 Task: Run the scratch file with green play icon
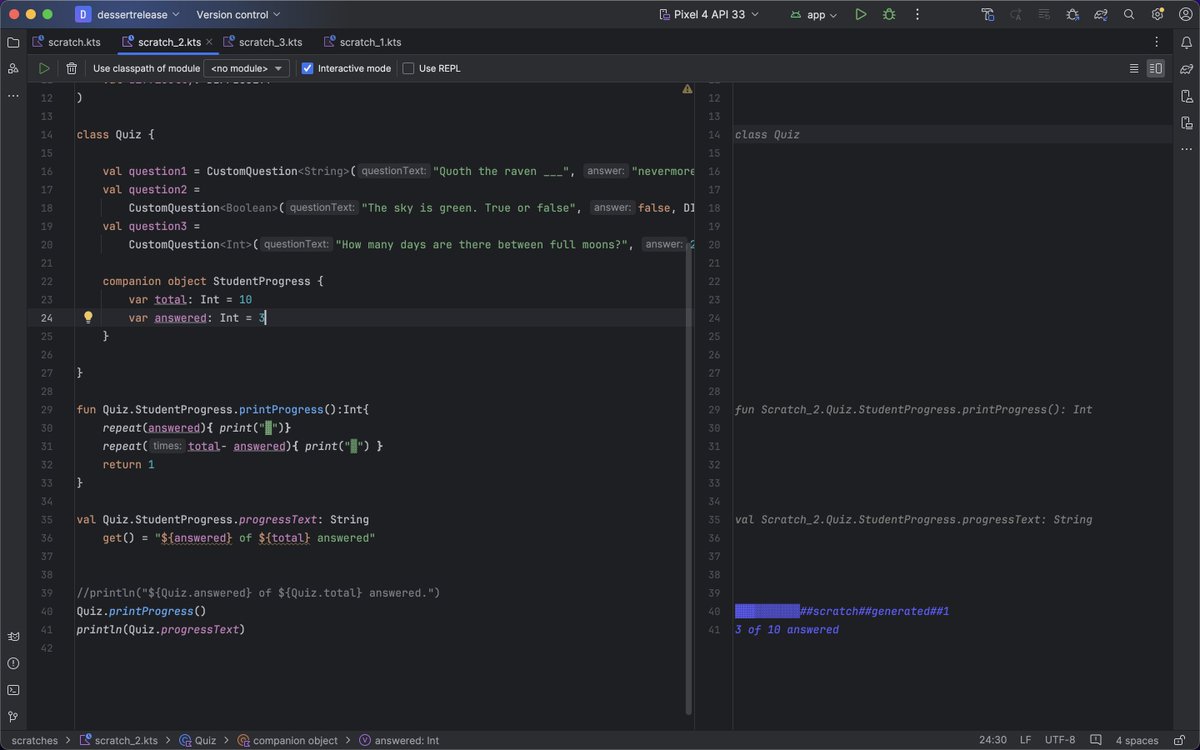click(x=44, y=68)
